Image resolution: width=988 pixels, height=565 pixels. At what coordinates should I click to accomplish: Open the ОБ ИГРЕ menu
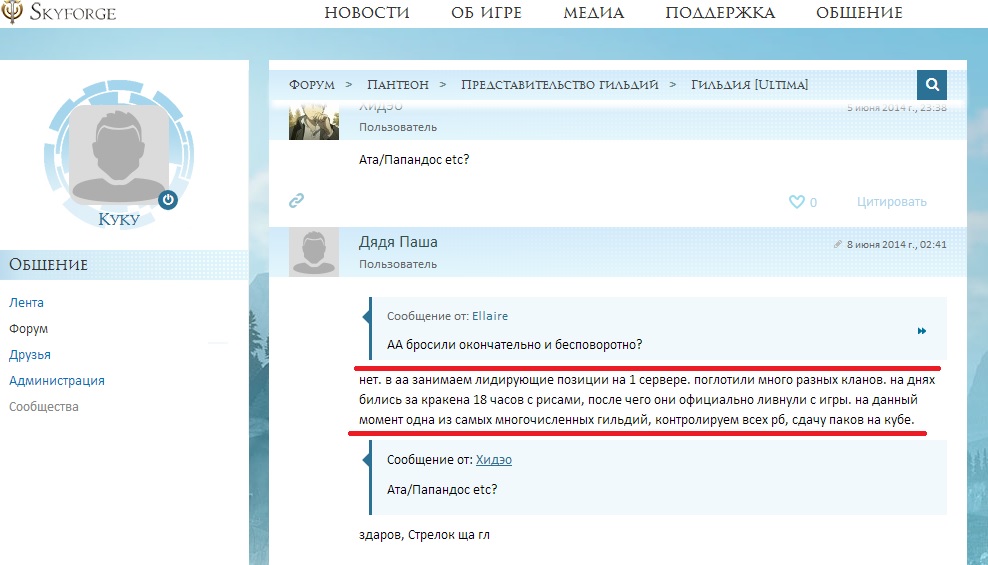pyautogui.click(x=486, y=13)
